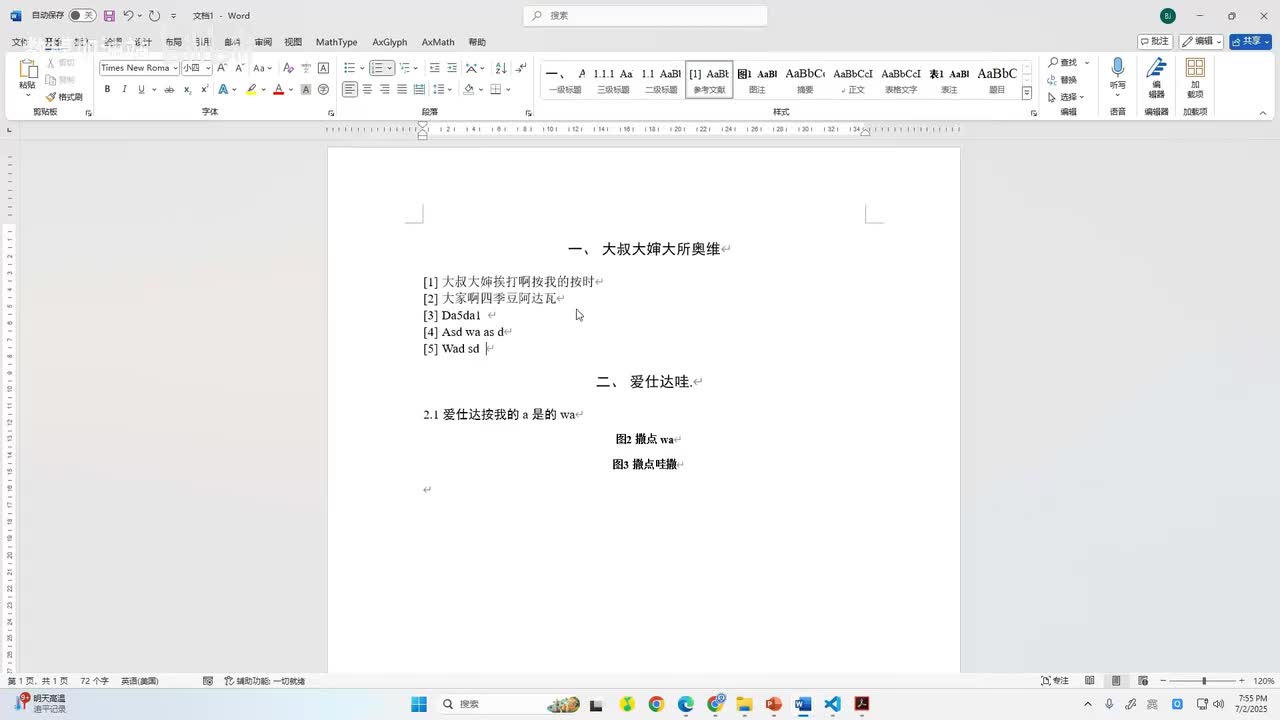Toggle Subscript formatting
Viewport: 1280px width, 720px height.
click(187, 89)
